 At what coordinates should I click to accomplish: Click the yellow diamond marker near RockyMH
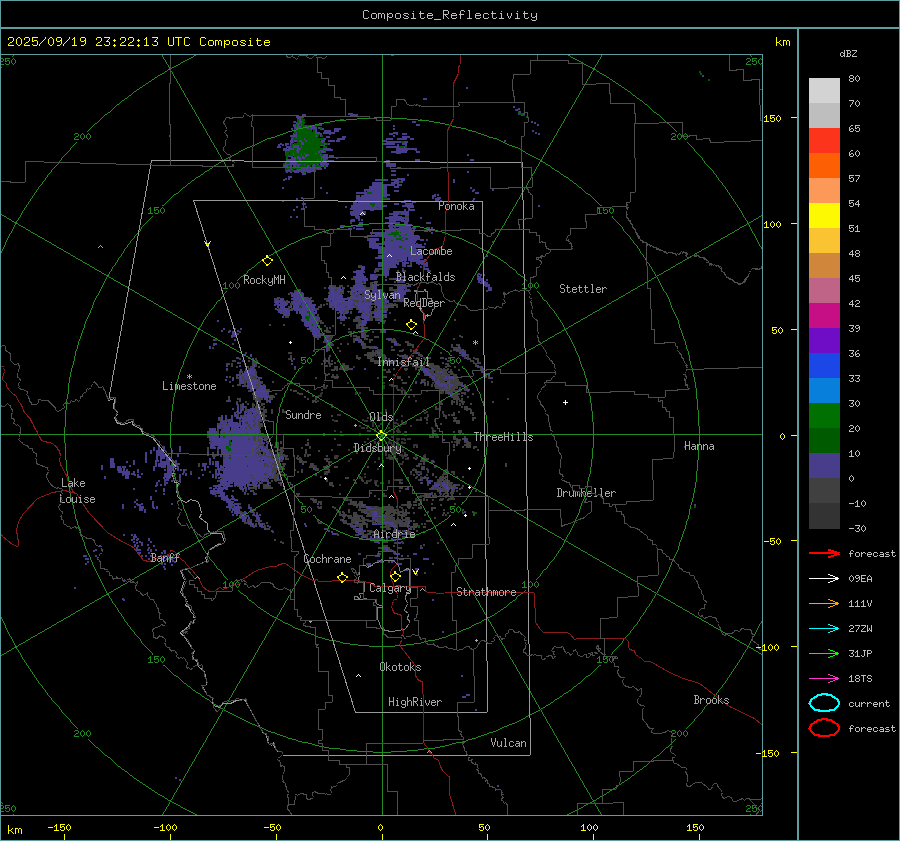[267, 260]
